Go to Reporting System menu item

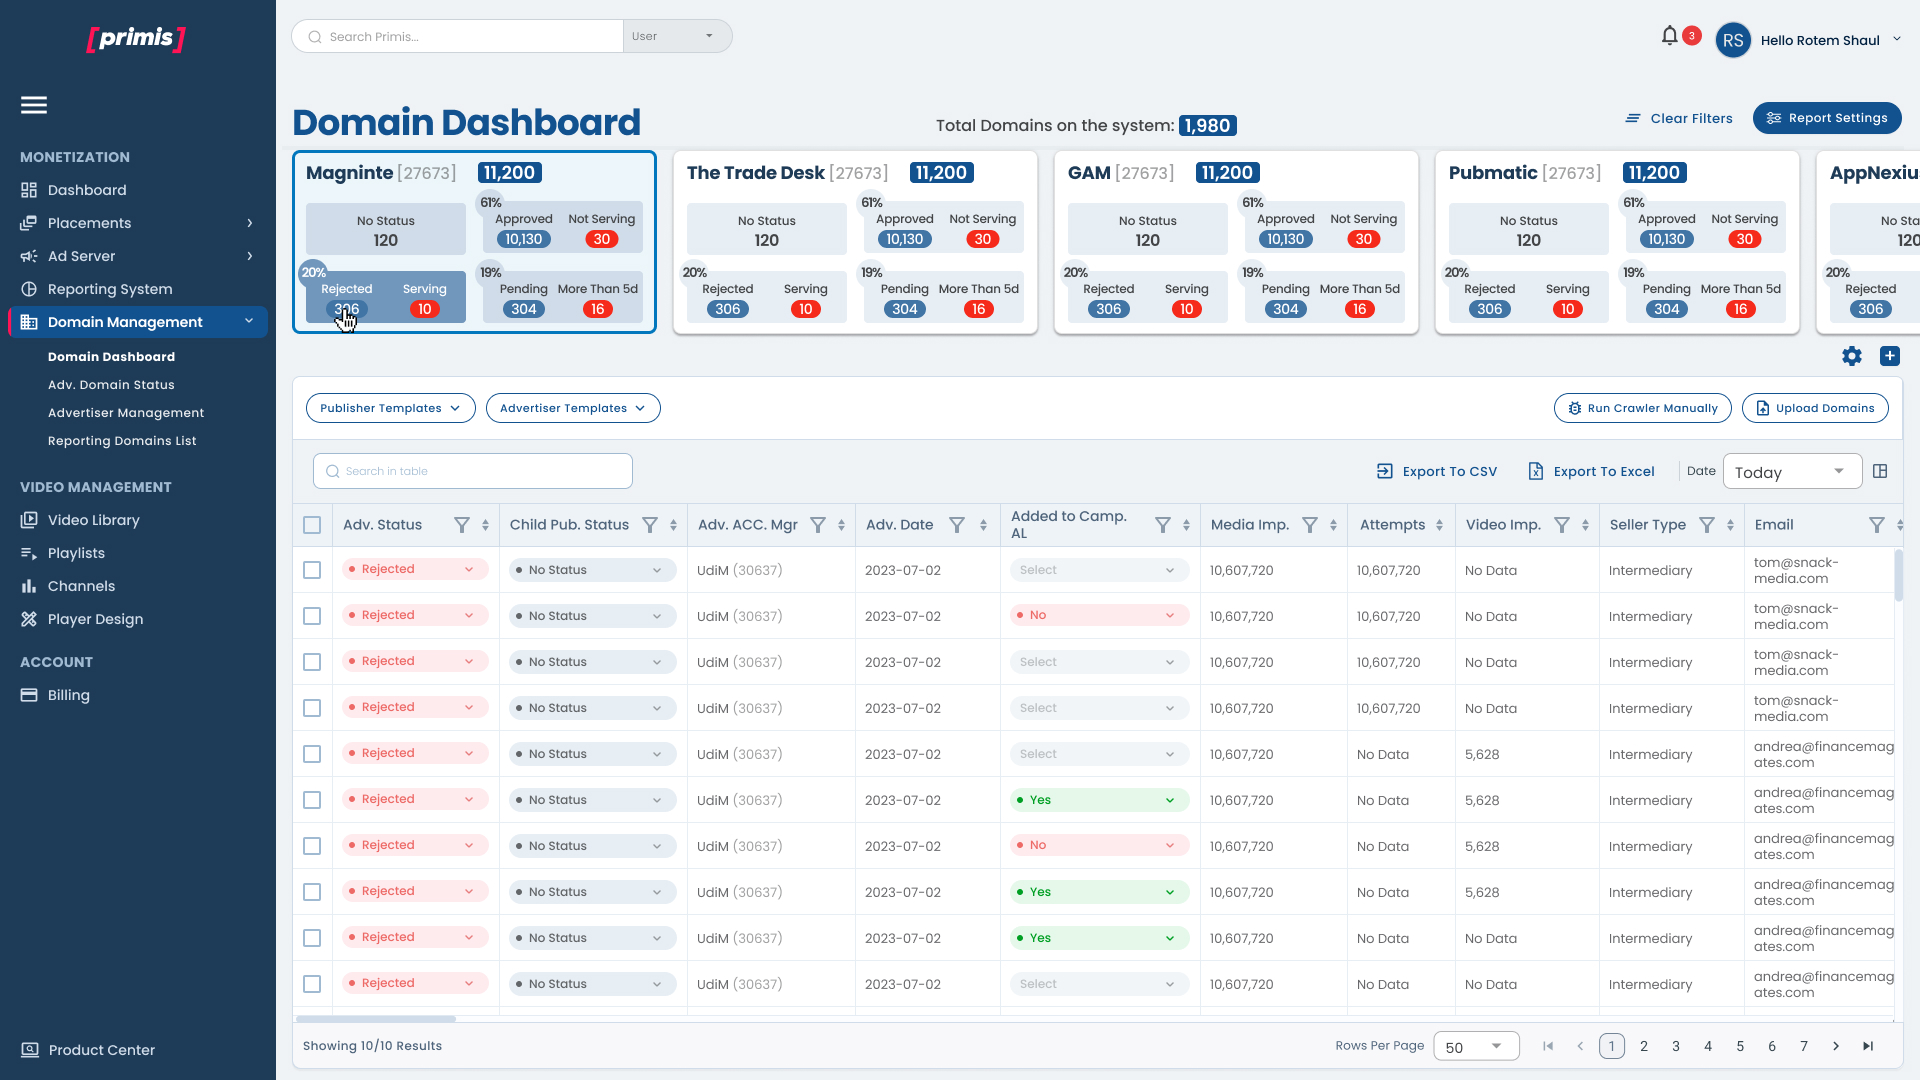point(110,289)
